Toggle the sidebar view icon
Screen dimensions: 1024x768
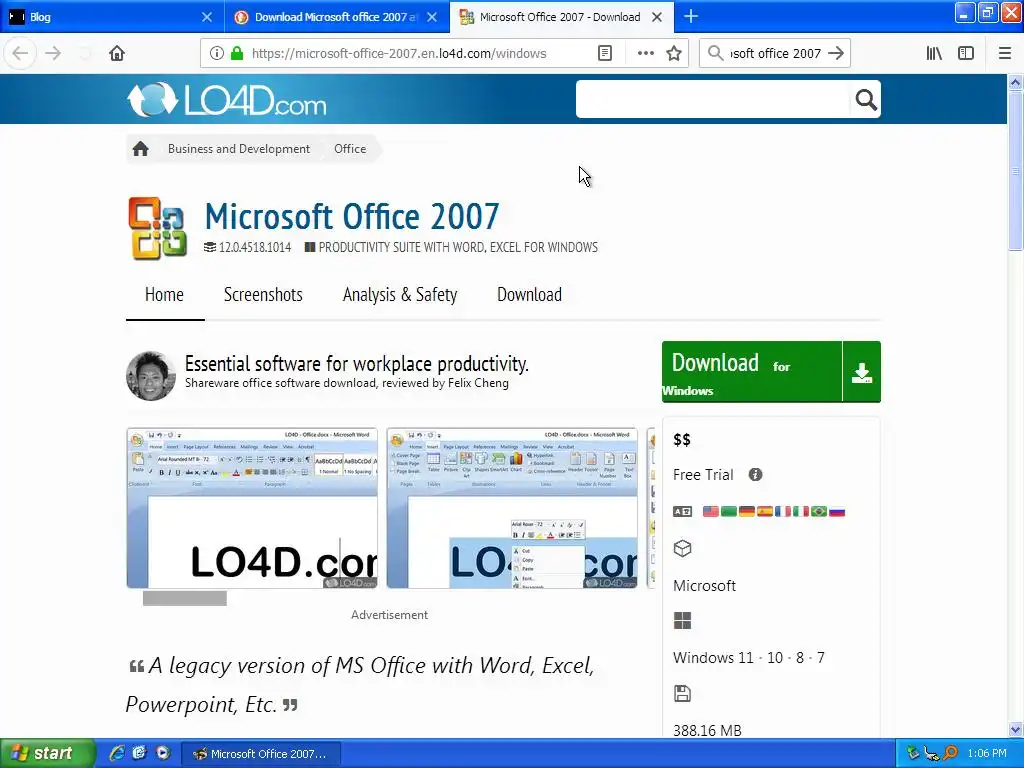pyautogui.click(x=966, y=53)
